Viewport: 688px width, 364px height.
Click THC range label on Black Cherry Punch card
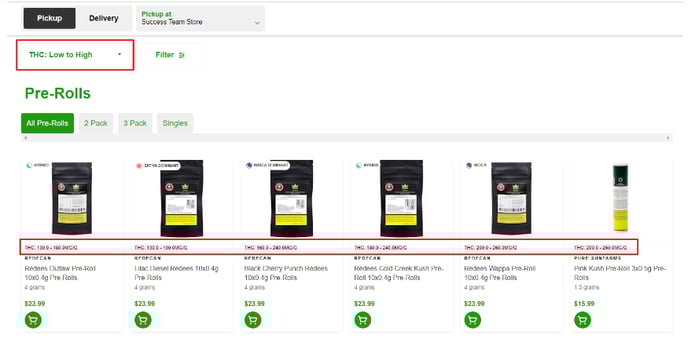coord(271,248)
